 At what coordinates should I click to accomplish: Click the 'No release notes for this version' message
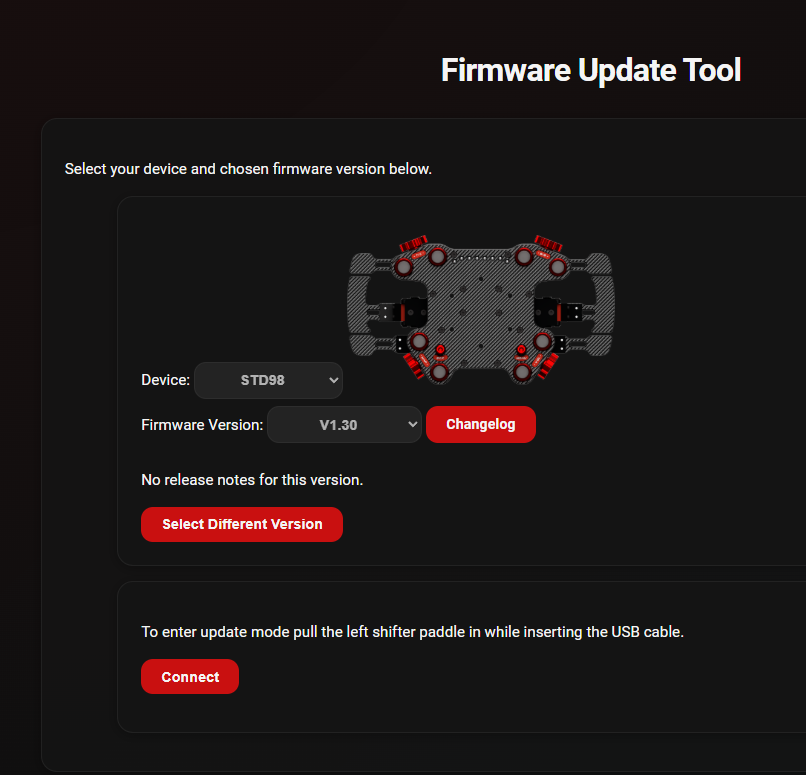point(253,479)
